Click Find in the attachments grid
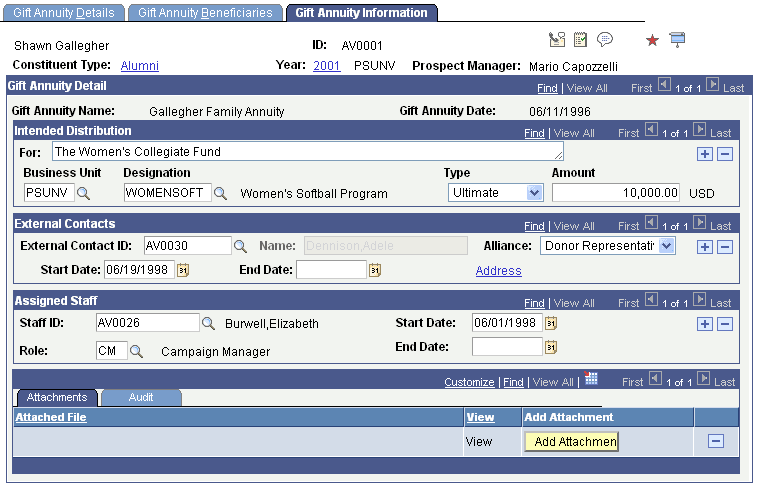This screenshot has height=487, width=757. [513, 382]
